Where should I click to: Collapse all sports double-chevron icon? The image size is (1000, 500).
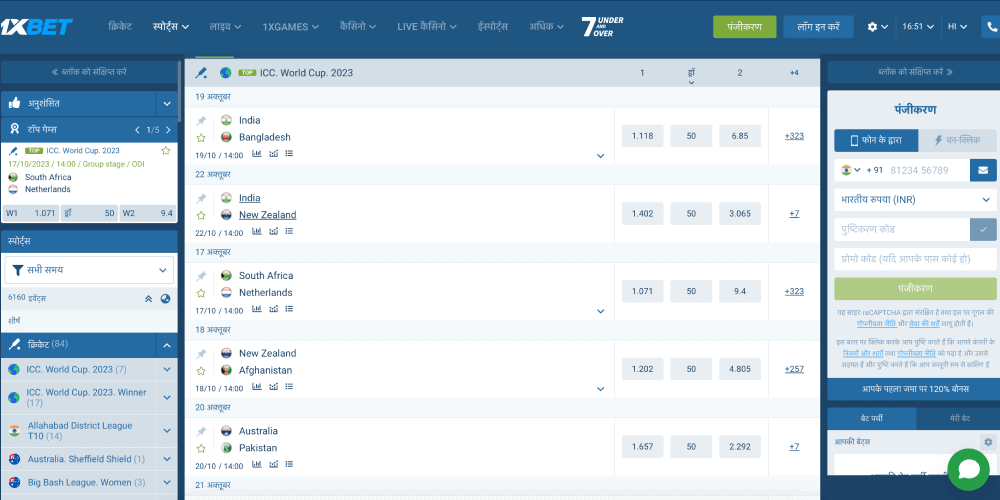148,298
